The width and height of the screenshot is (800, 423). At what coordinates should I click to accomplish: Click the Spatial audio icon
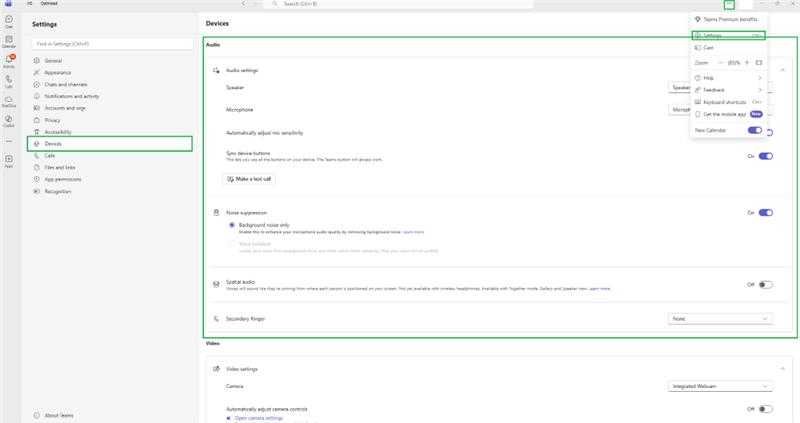pyautogui.click(x=216, y=284)
